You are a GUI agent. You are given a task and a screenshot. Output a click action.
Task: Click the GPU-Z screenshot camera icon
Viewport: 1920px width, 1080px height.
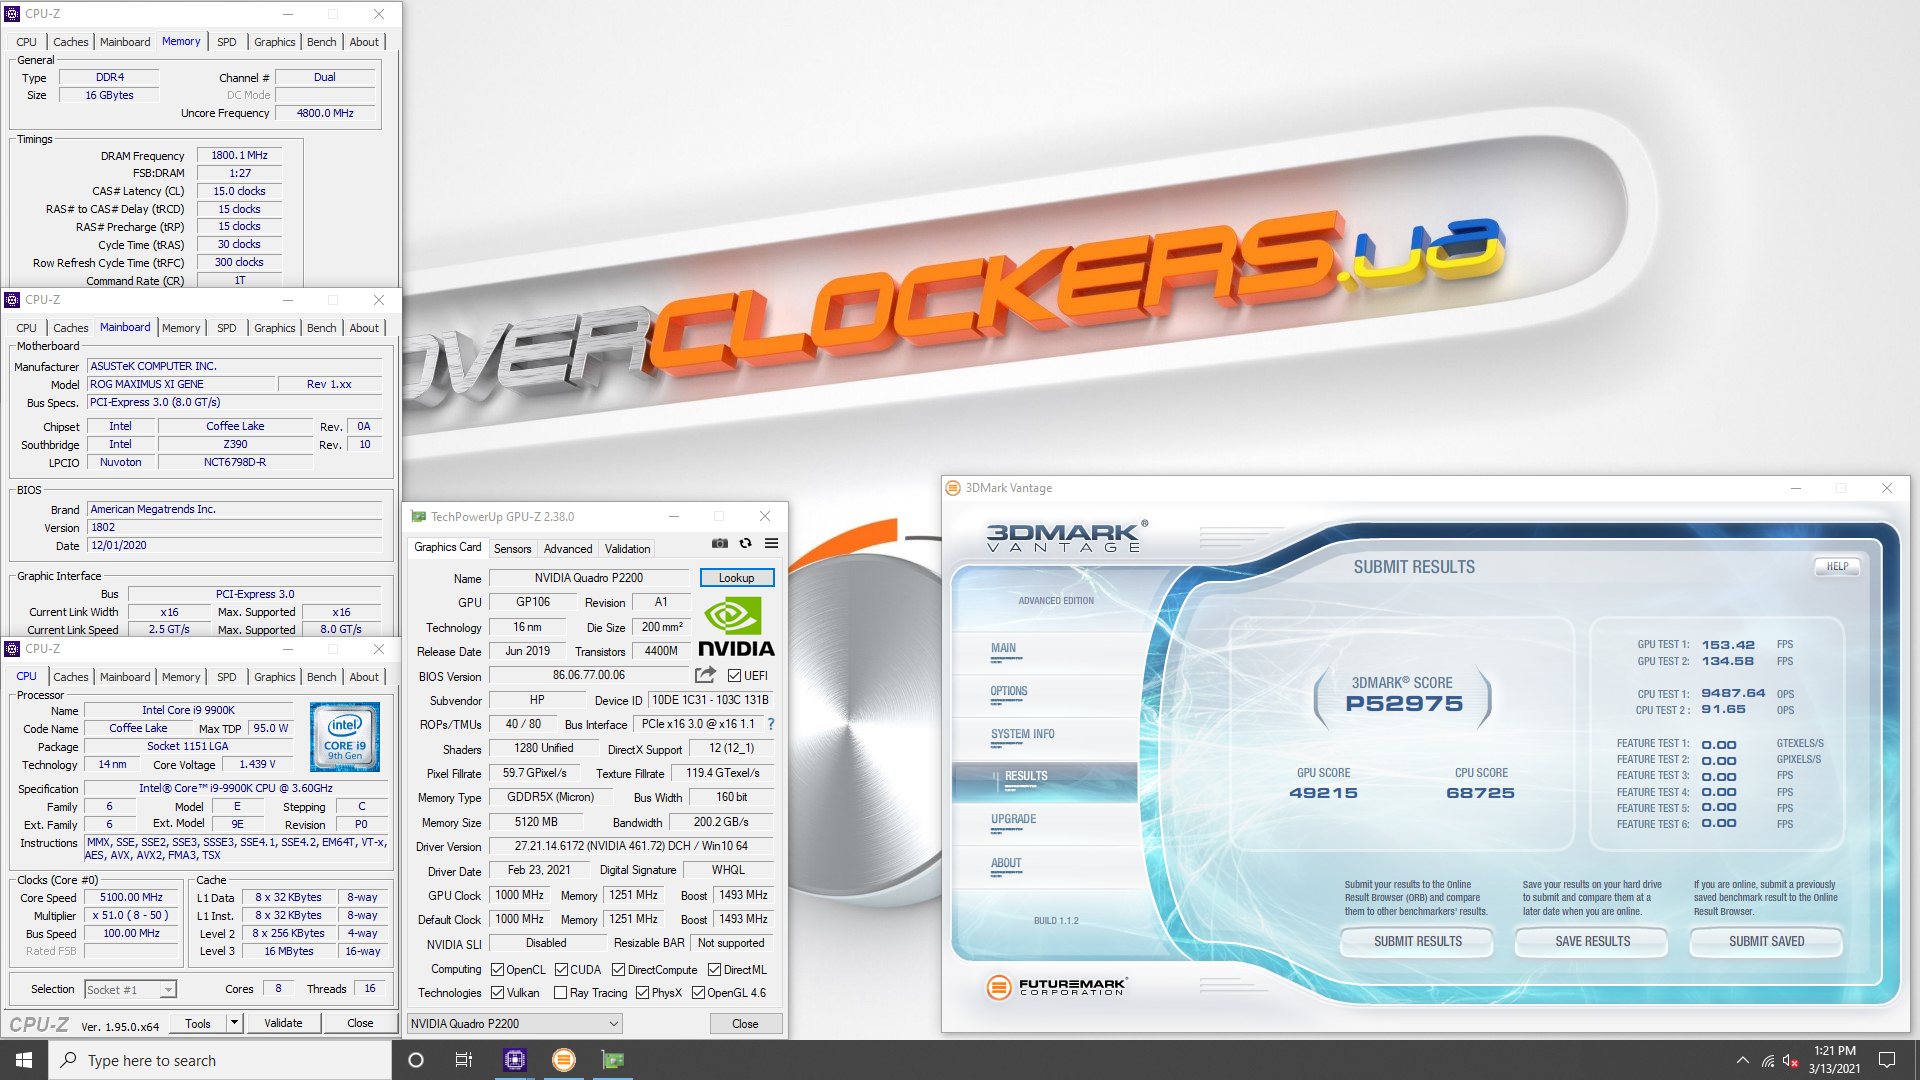point(720,543)
